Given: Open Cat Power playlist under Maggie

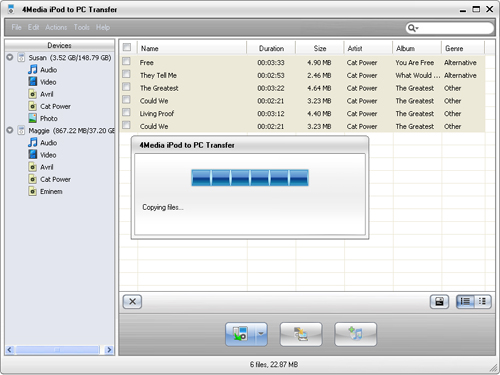Looking at the screenshot, I should tap(50, 179).
